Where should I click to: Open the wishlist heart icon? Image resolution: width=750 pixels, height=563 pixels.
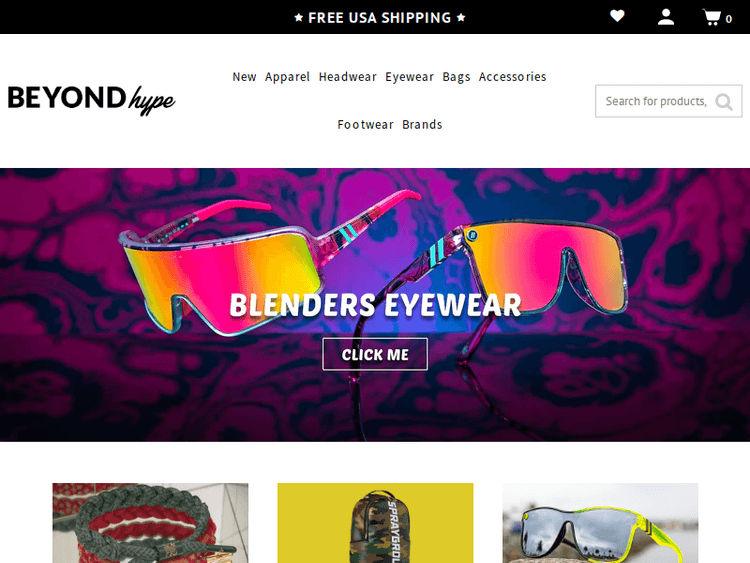(x=617, y=16)
